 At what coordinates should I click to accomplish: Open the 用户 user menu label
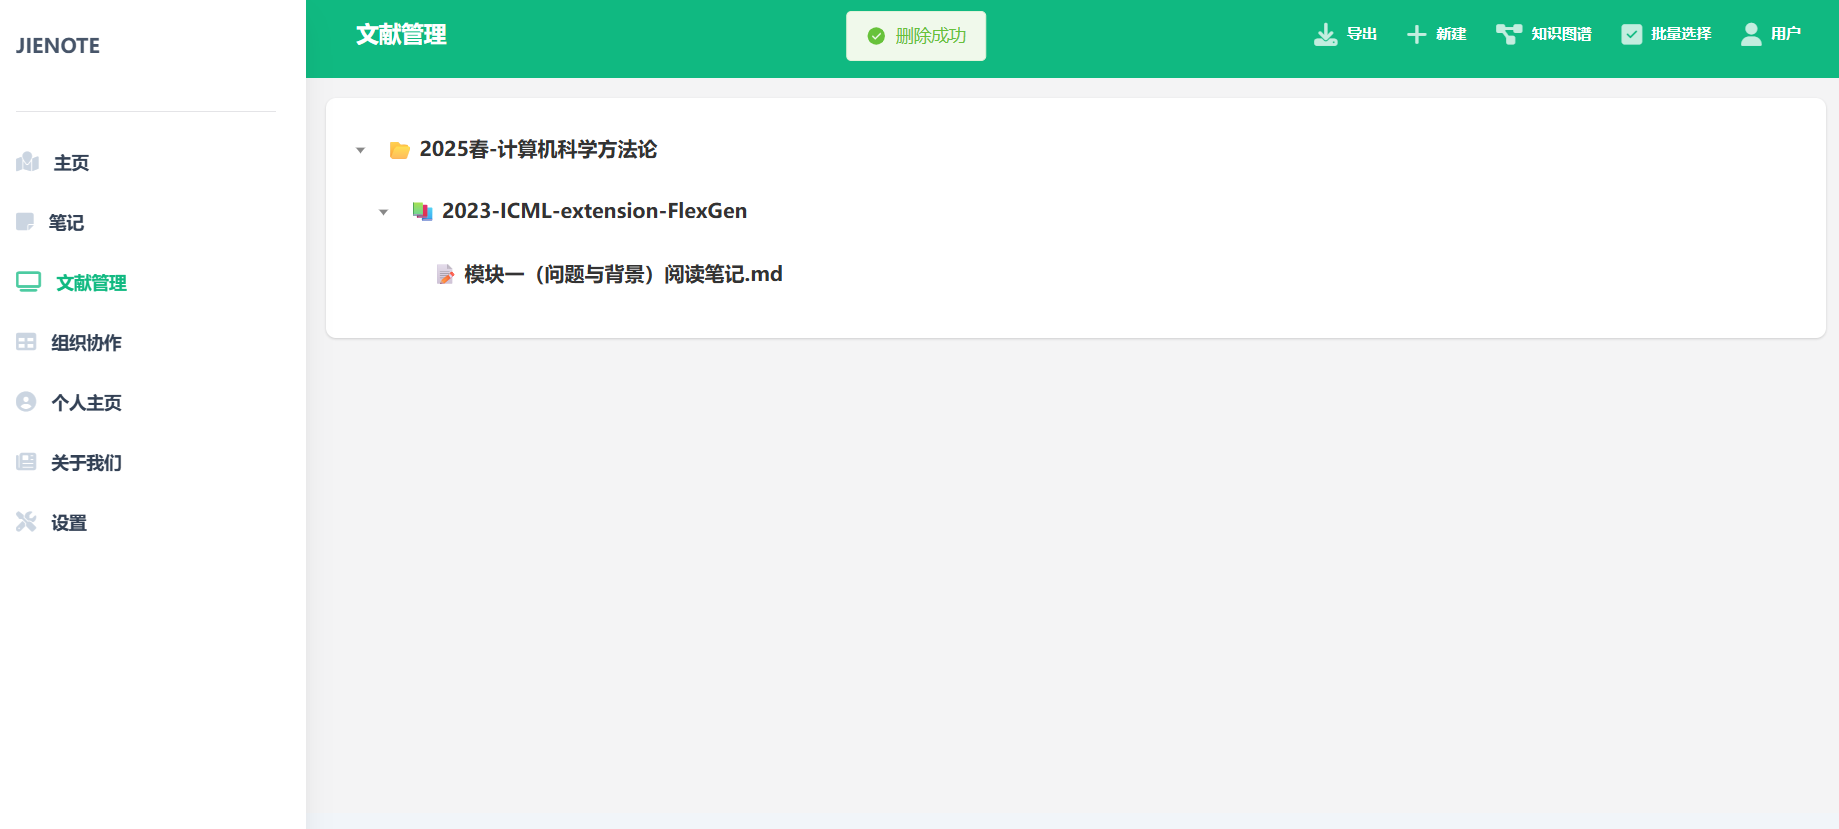coord(1786,34)
